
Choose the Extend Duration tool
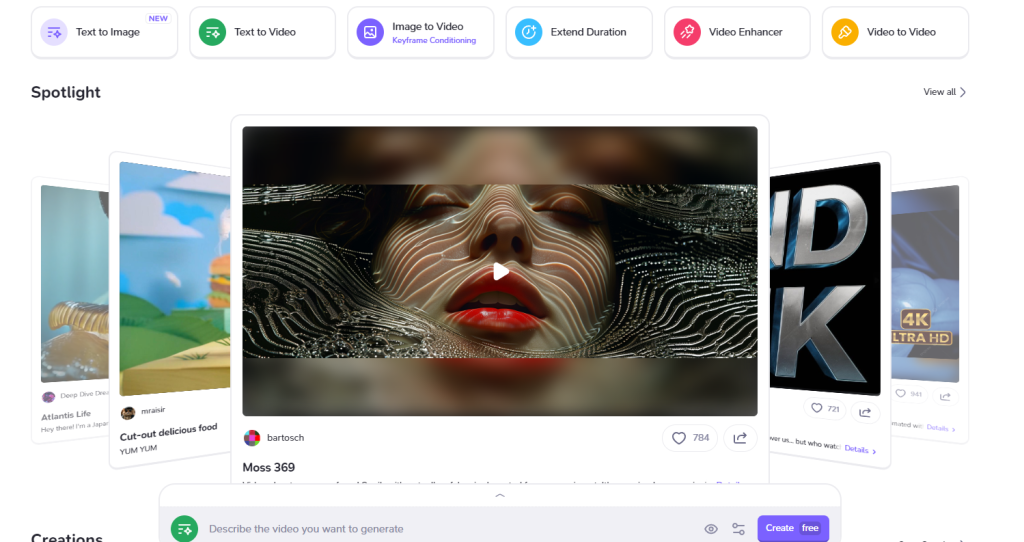coord(578,32)
